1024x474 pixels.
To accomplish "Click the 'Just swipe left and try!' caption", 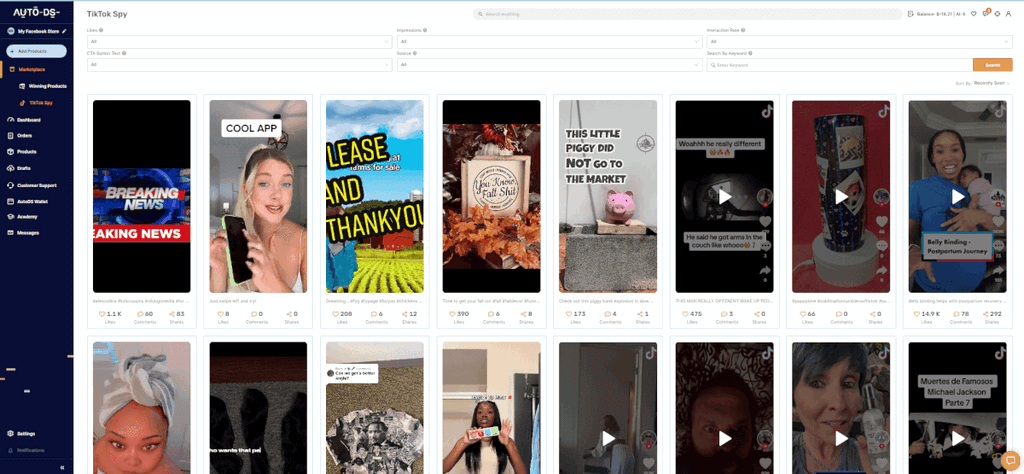I will click(231, 302).
